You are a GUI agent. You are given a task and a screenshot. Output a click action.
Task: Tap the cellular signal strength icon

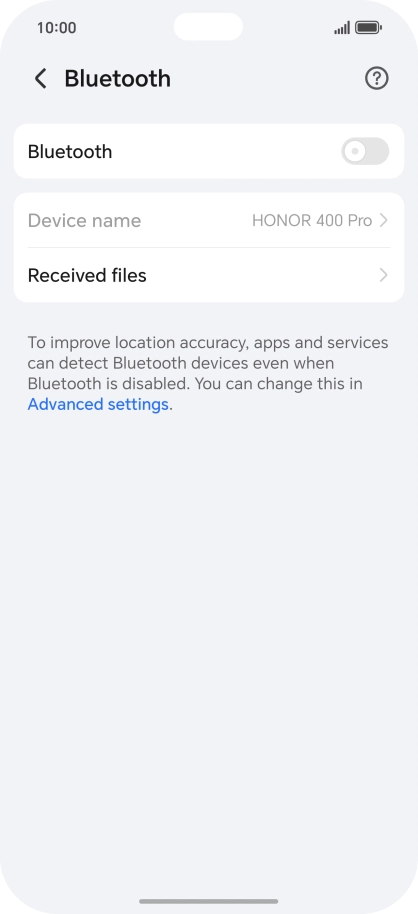coord(342,27)
